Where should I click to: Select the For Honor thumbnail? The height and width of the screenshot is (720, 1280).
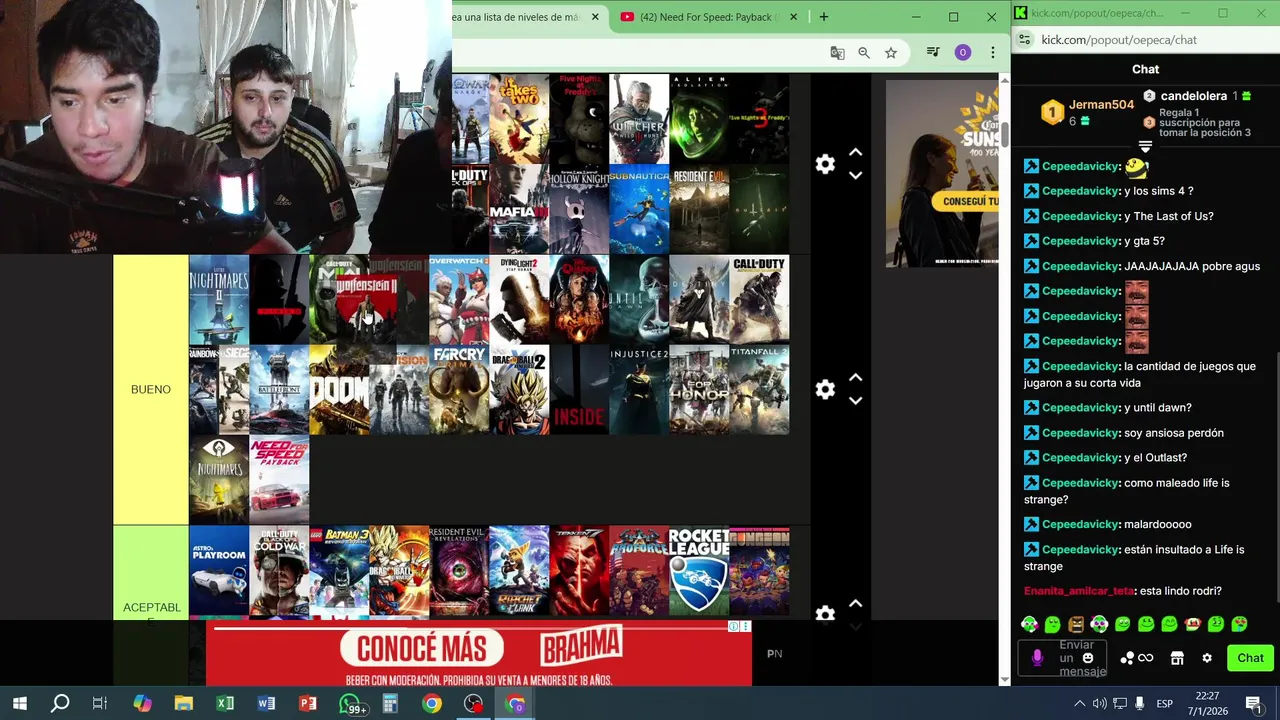pyautogui.click(x=699, y=390)
